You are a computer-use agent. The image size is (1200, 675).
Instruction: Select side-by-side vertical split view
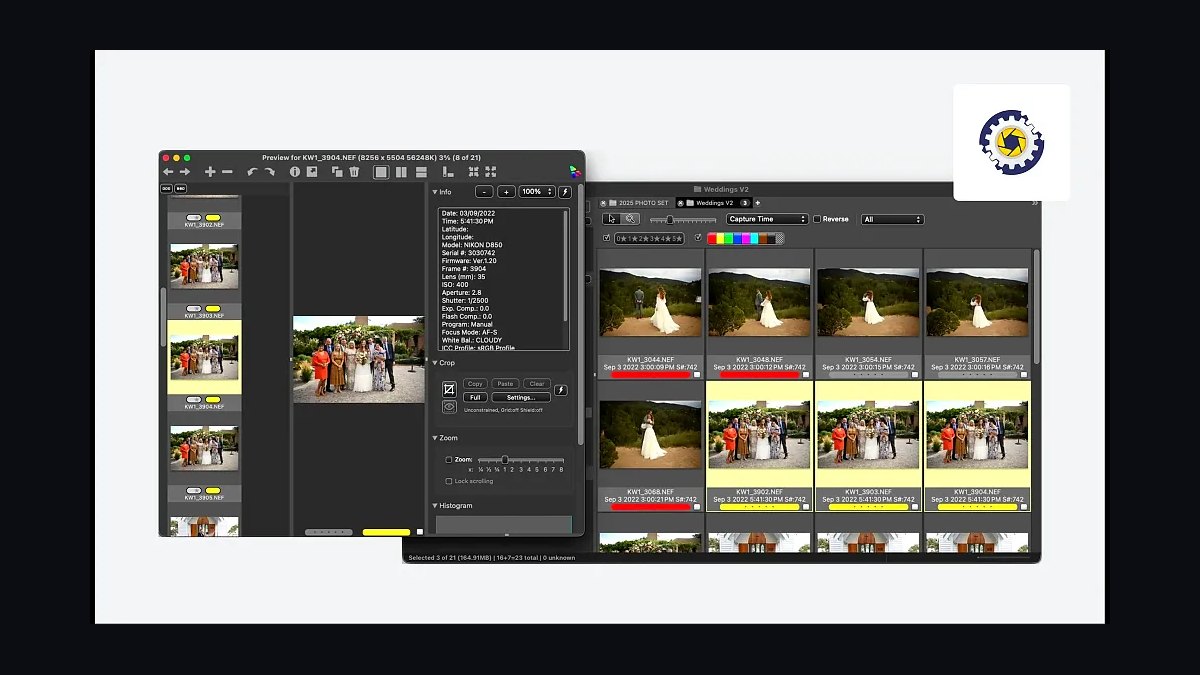401,172
